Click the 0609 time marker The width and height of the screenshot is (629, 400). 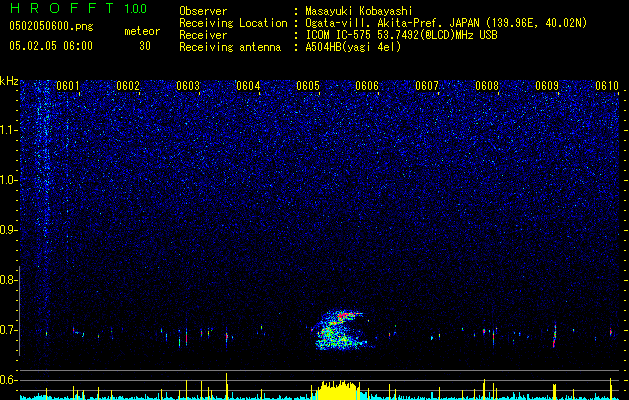[547, 86]
